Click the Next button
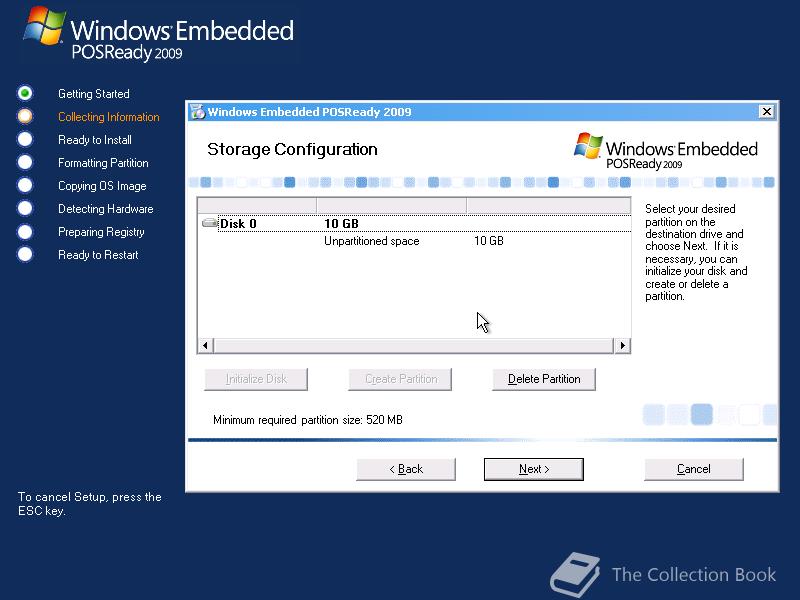800x600 pixels. click(x=533, y=469)
